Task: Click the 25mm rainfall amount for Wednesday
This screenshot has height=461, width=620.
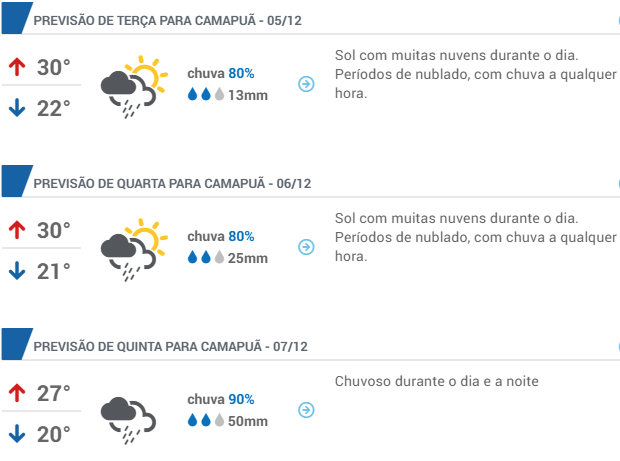Action: (x=248, y=259)
